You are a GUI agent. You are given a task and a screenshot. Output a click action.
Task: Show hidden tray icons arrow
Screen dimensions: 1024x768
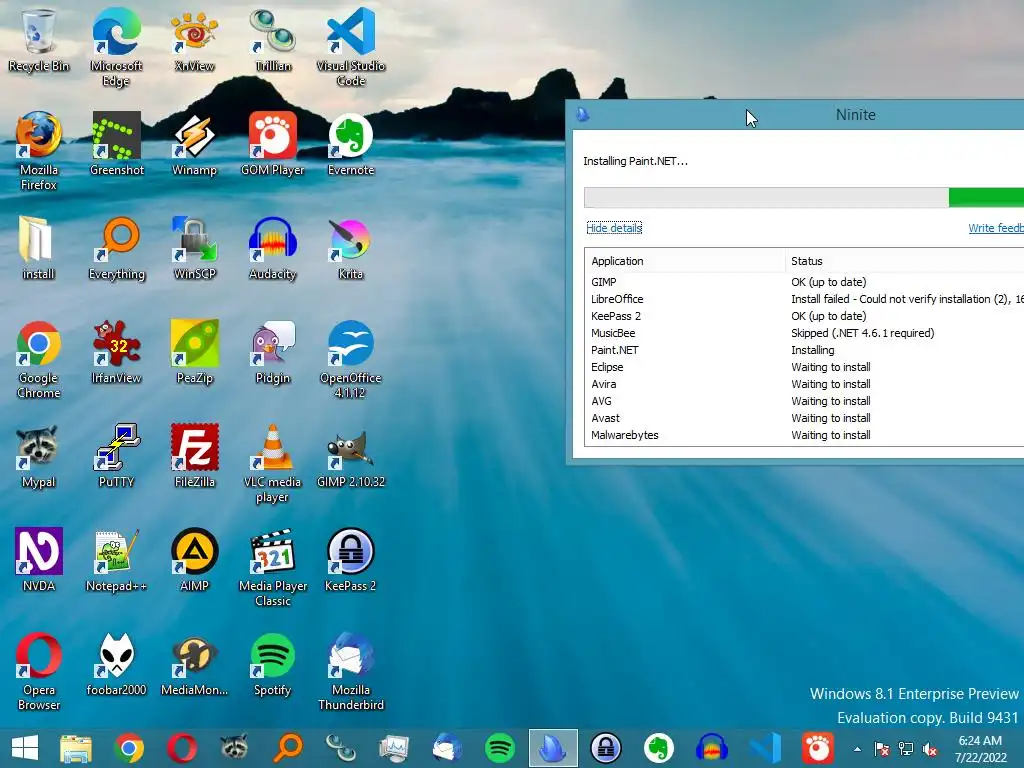tap(857, 749)
